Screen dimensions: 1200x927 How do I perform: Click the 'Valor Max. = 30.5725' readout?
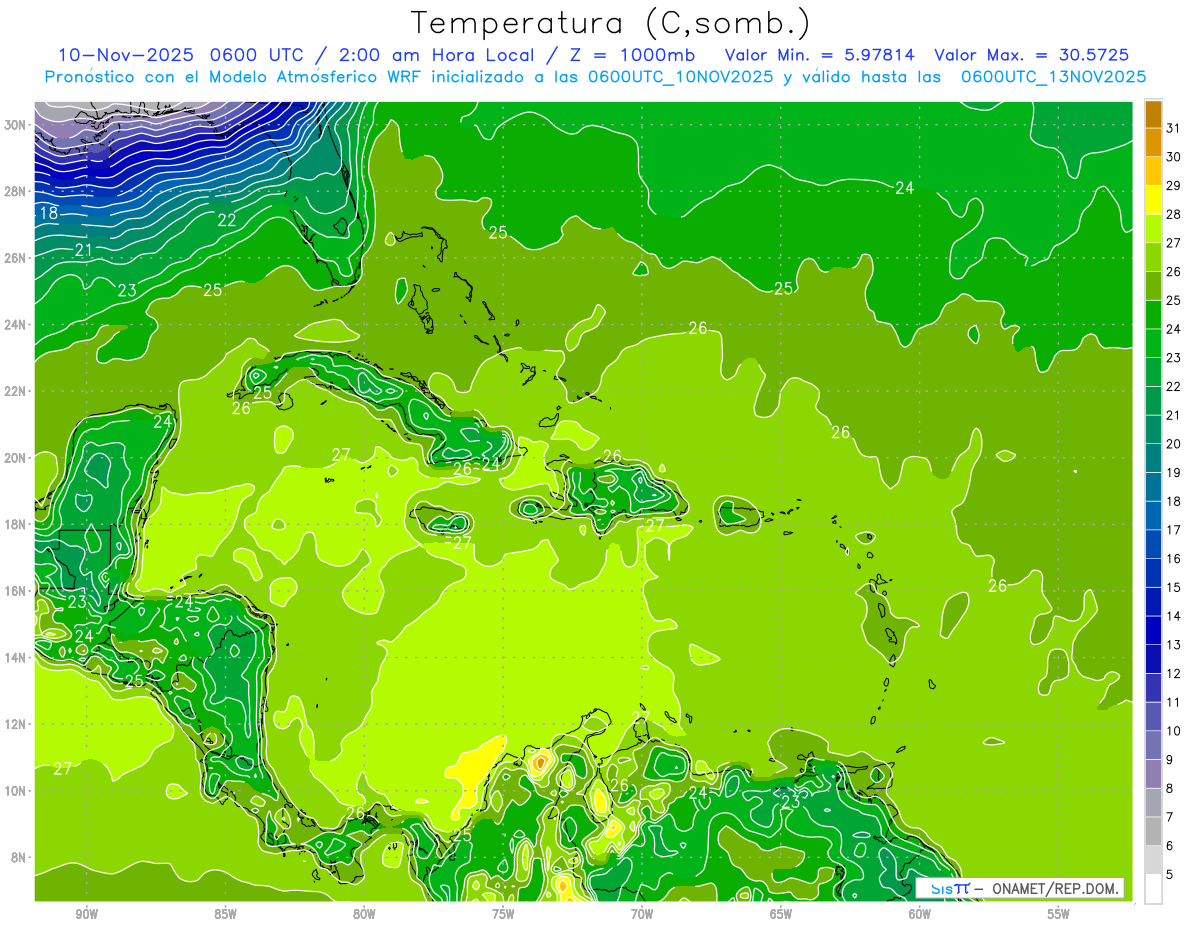click(x=1033, y=55)
